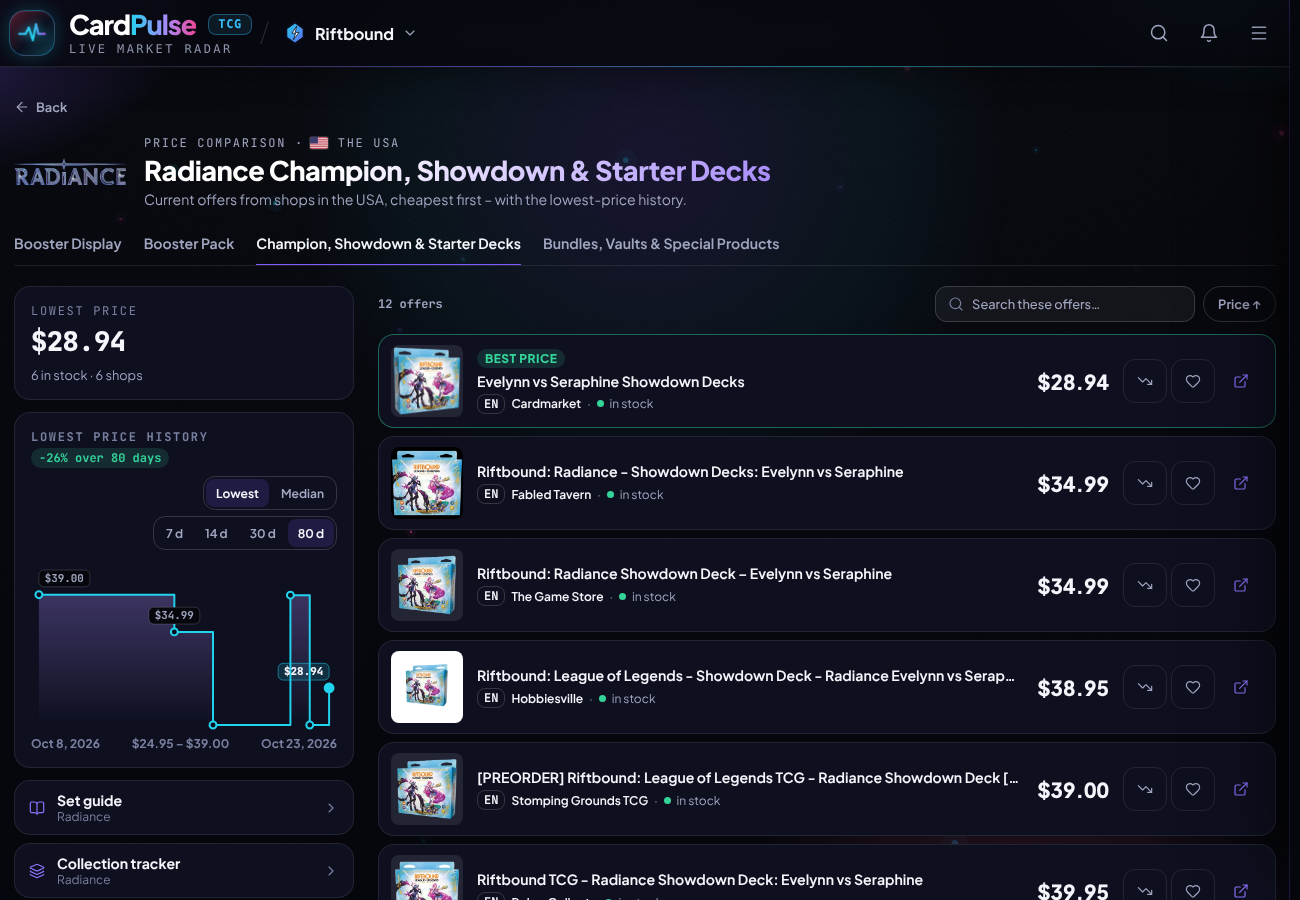The width and height of the screenshot is (1300, 900).
Task: Select the 80 d history range
Action: tap(311, 533)
